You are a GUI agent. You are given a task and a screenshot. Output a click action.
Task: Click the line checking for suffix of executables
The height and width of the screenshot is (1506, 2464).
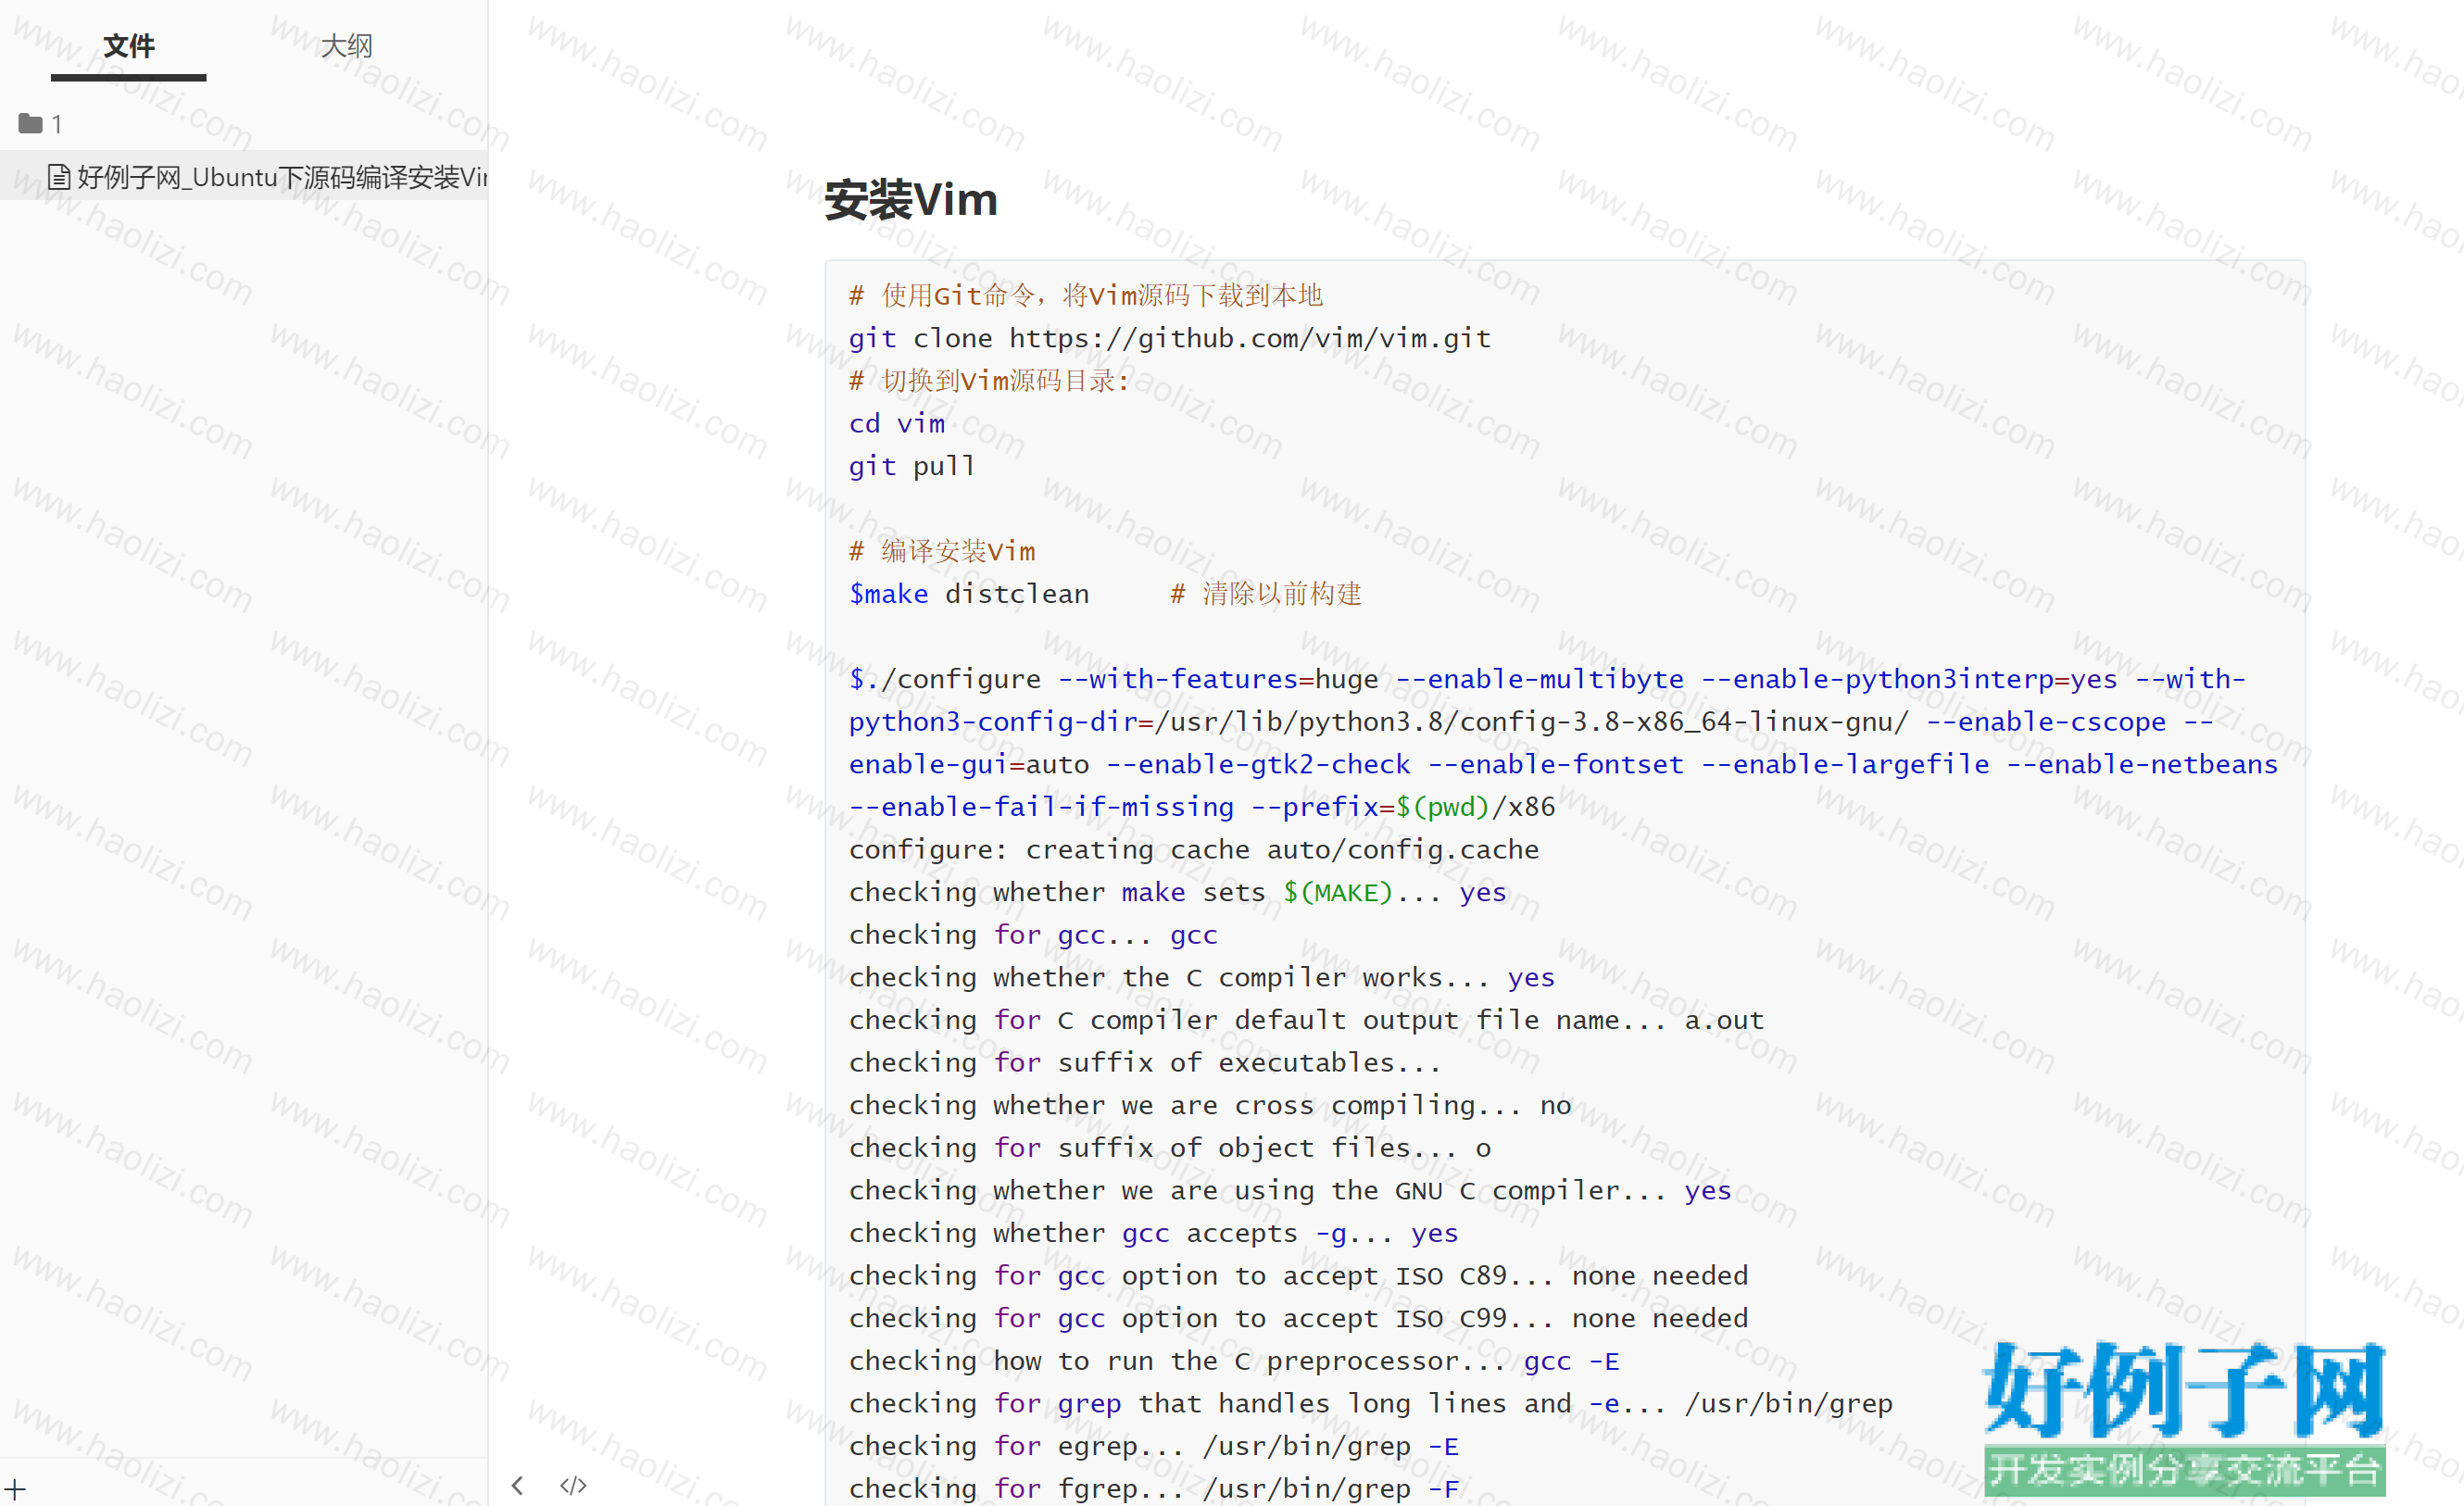click(x=1145, y=1062)
